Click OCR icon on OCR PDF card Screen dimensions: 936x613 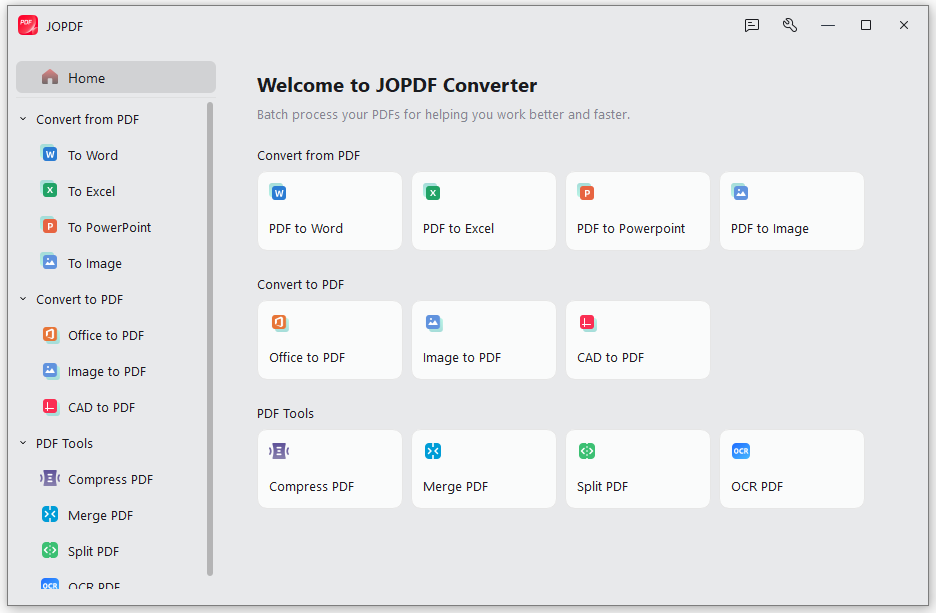tap(741, 451)
